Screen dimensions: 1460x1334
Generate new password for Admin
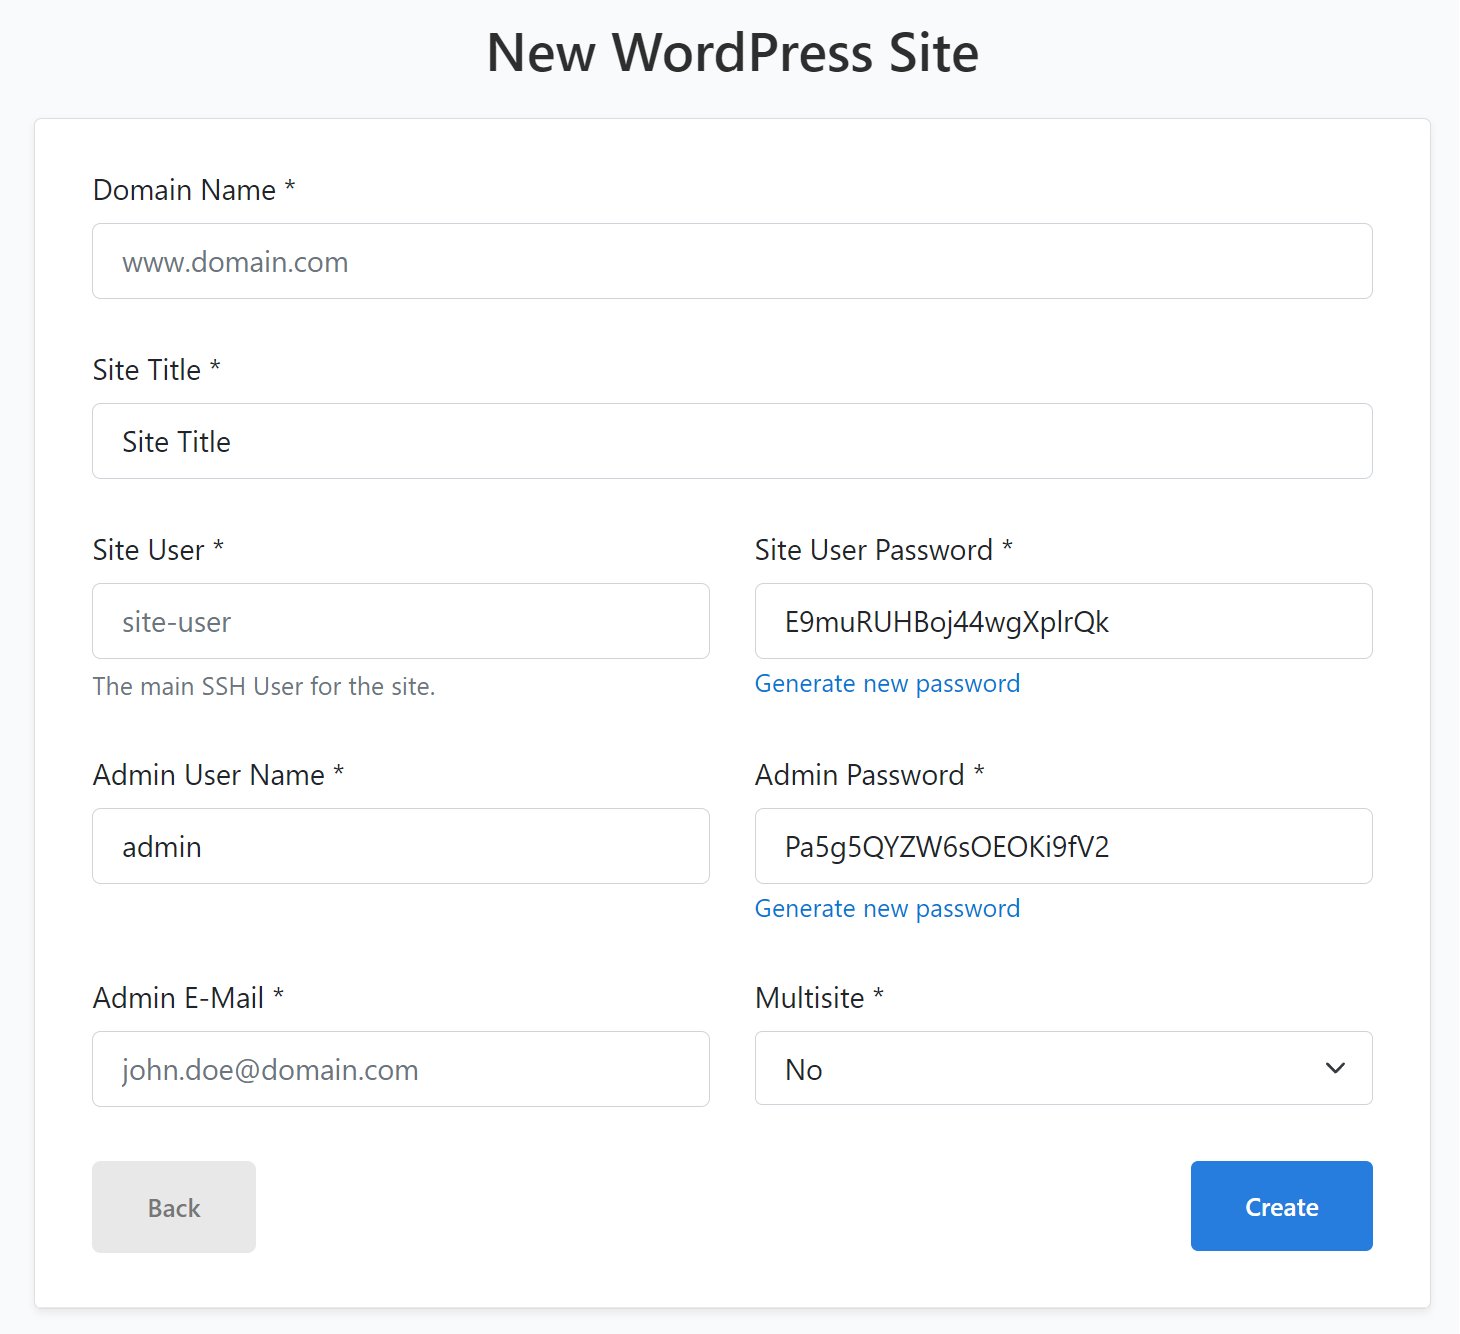887,909
